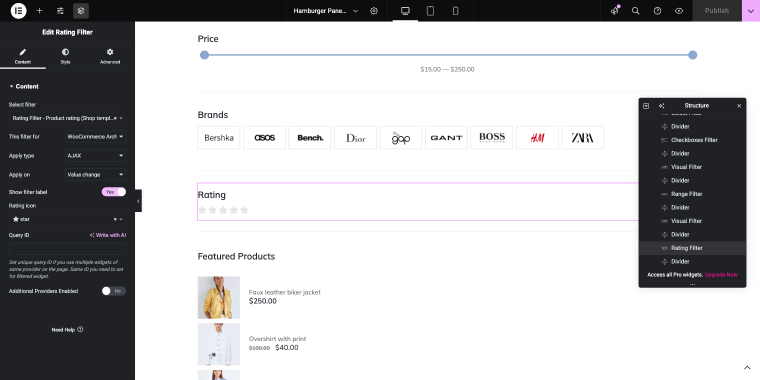
Task: Collapse the Content section
Action: [x=24, y=86]
